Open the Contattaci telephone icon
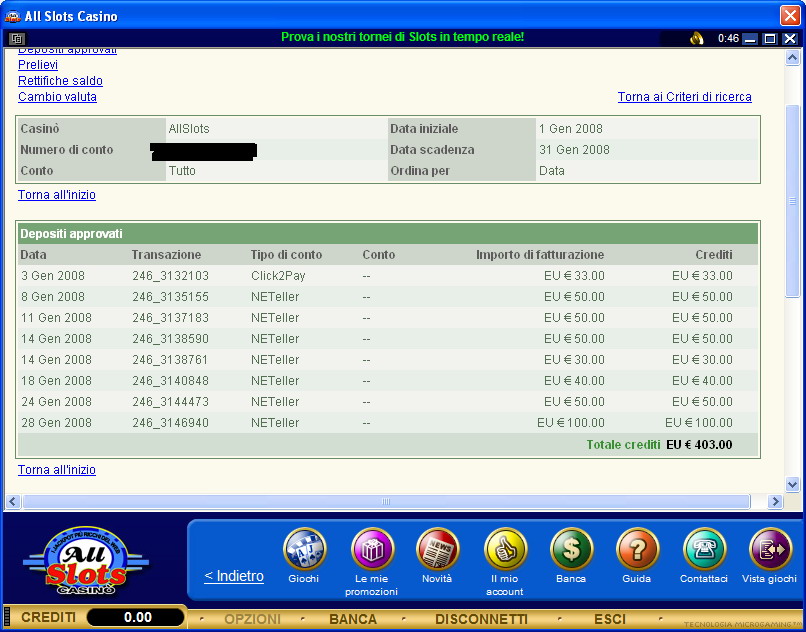Image resolution: width=806 pixels, height=632 pixels. tap(704, 549)
